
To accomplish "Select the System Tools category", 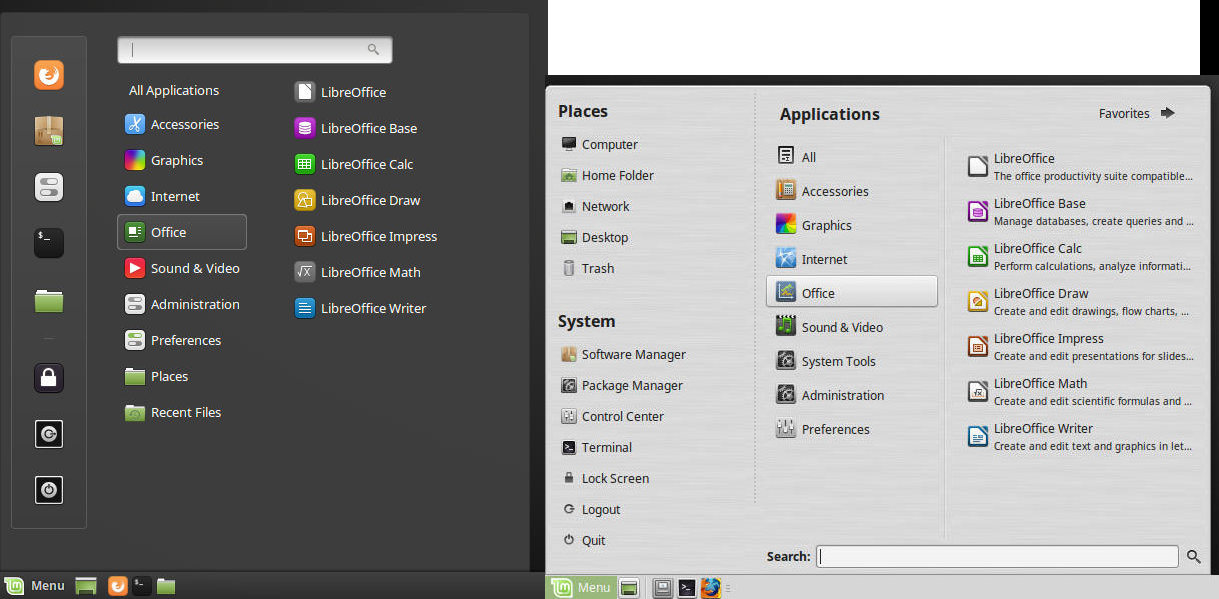I will [x=838, y=361].
